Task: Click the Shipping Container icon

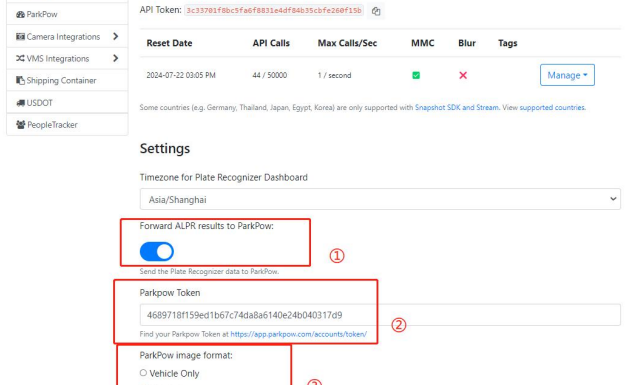Action: pyautogui.click(x=20, y=80)
